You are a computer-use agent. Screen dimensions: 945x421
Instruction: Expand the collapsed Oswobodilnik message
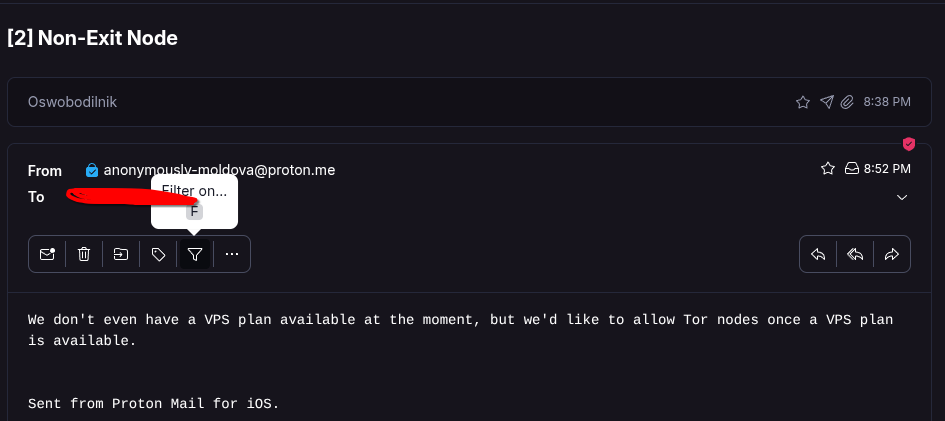point(400,102)
